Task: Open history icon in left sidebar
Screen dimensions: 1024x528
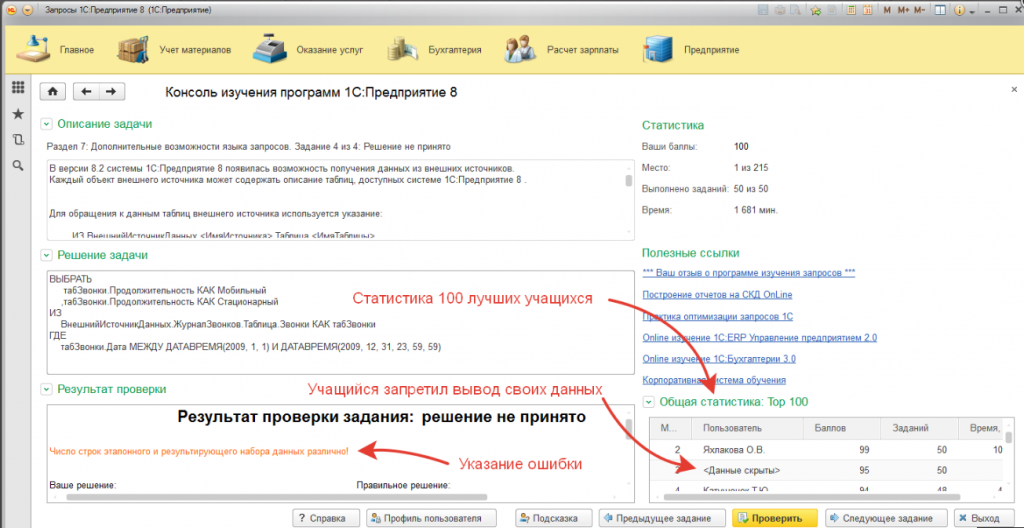Action: pyautogui.click(x=18, y=139)
